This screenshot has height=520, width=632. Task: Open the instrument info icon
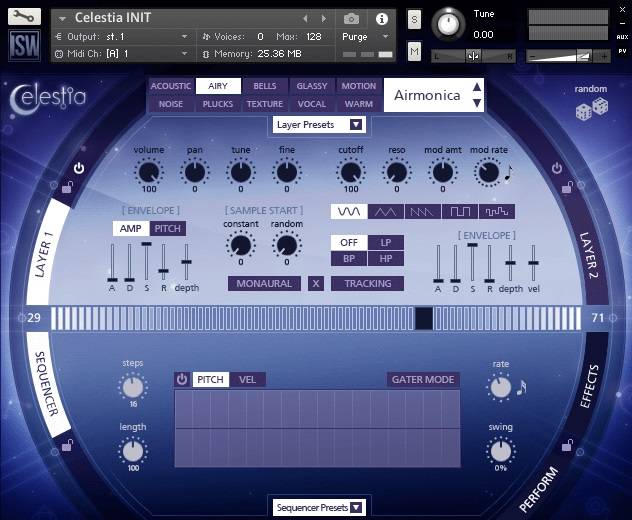click(381, 18)
